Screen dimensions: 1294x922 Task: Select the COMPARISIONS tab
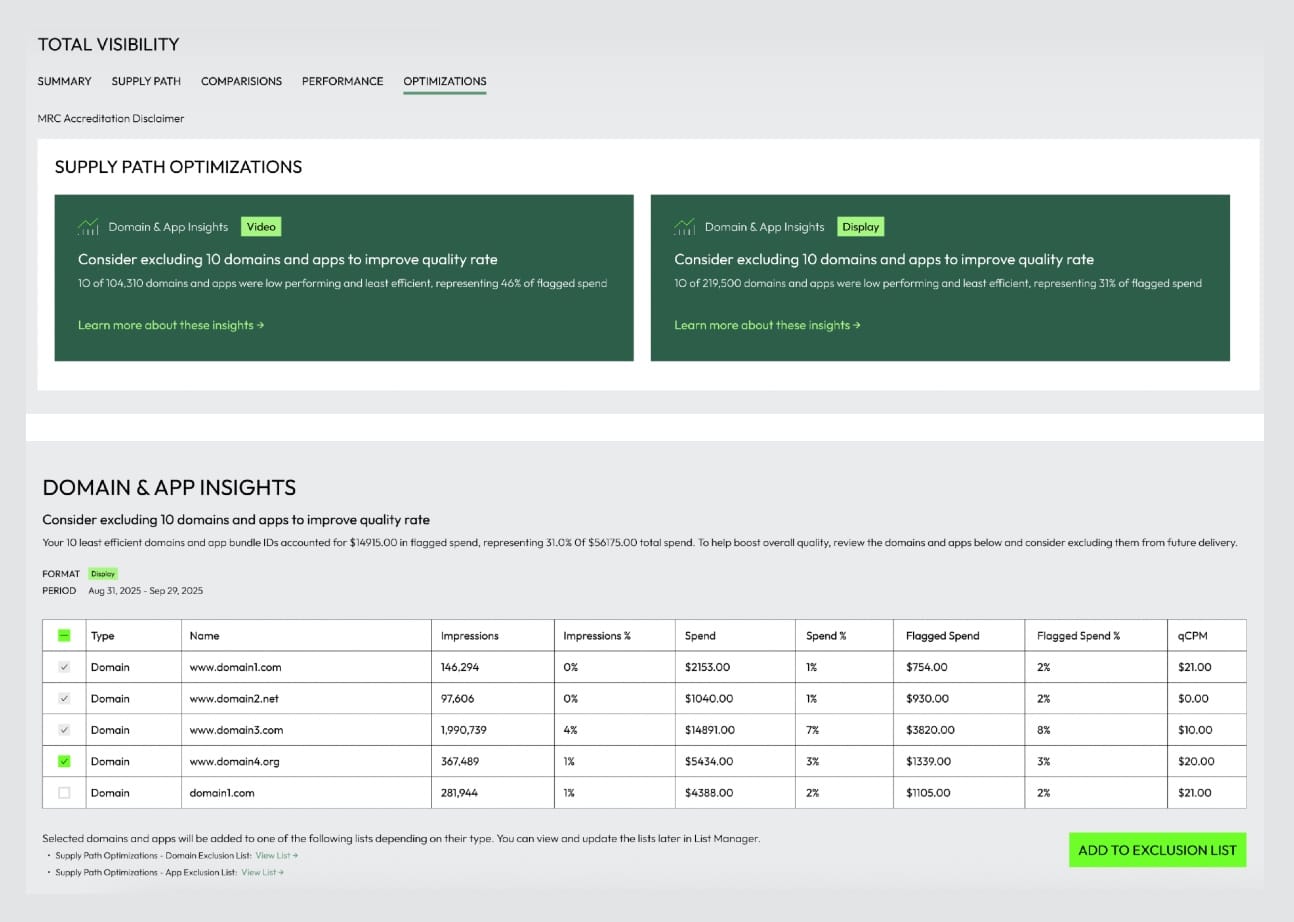pyautogui.click(x=241, y=81)
